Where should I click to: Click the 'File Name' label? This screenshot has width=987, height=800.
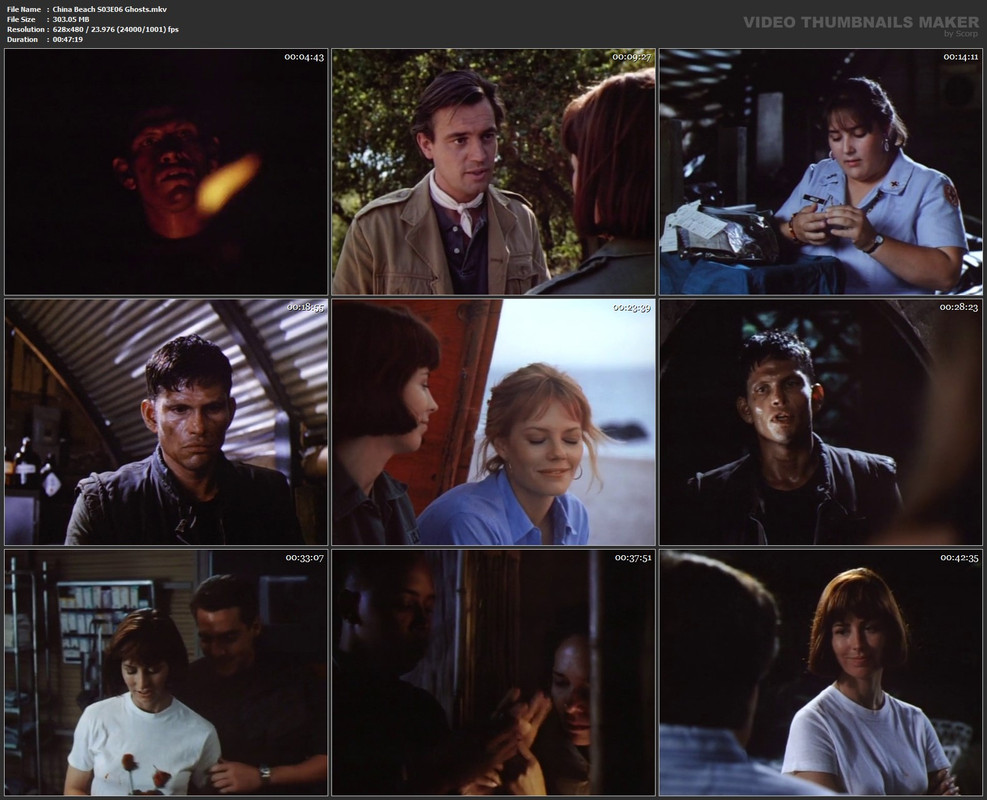23,9
